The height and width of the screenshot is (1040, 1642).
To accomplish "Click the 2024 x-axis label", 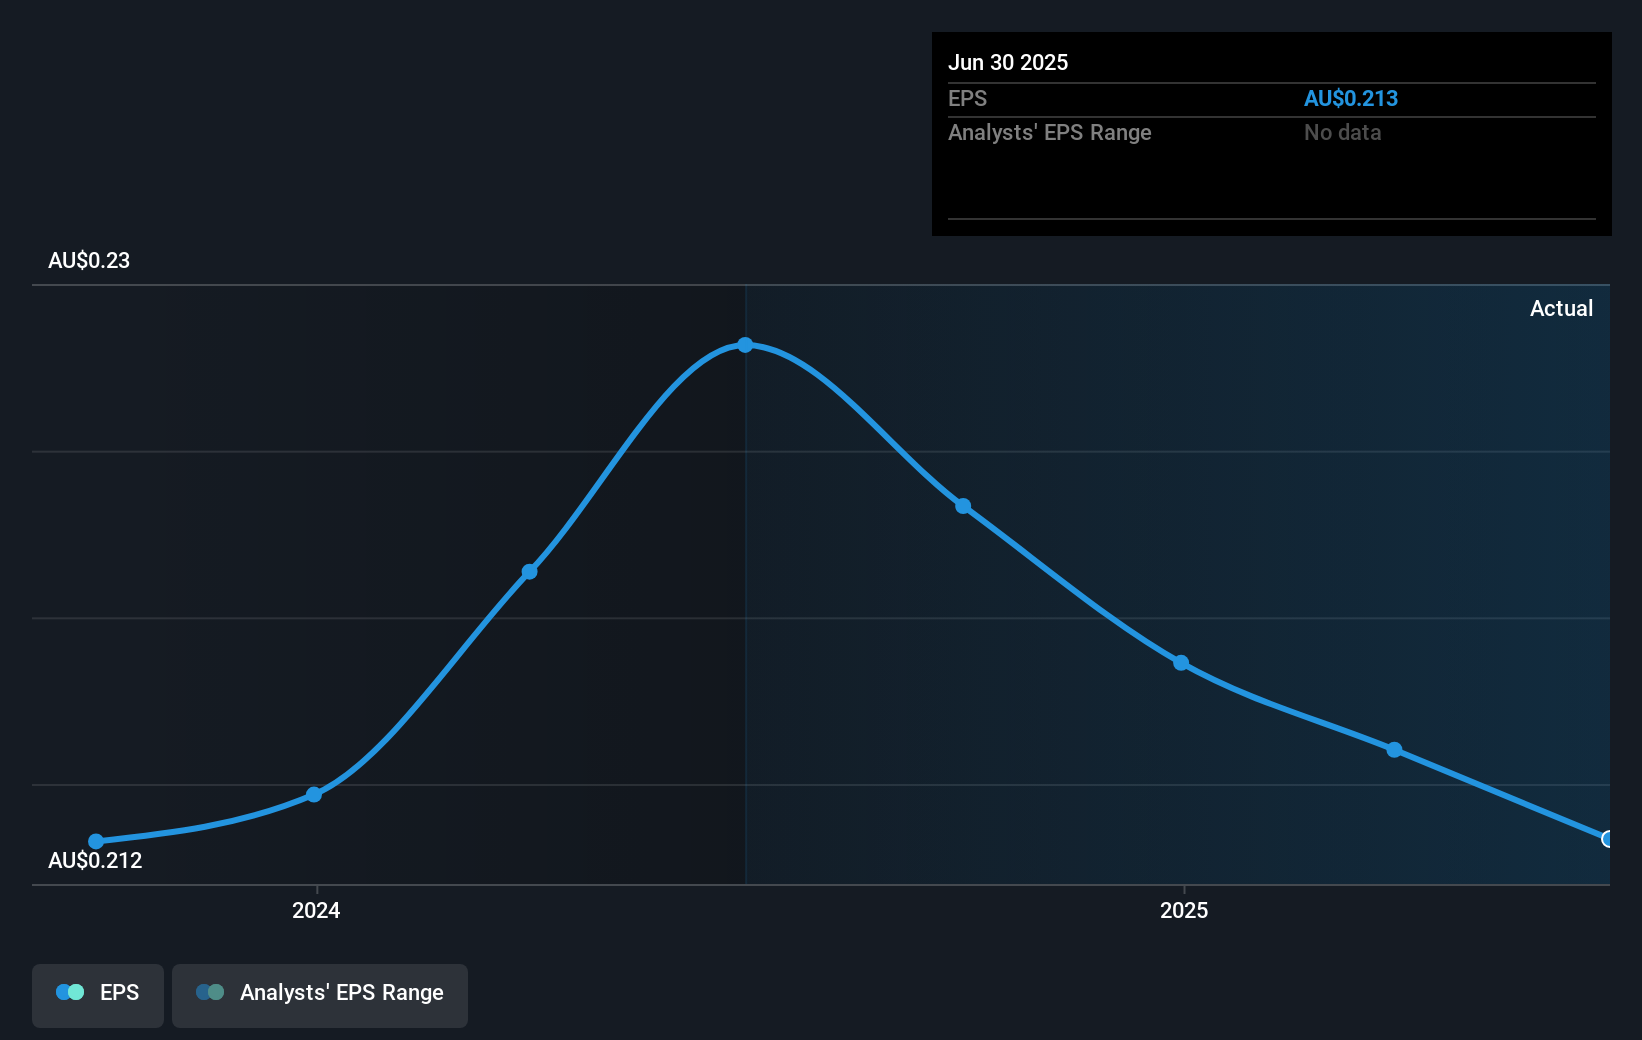I will [x=316, y=910].
